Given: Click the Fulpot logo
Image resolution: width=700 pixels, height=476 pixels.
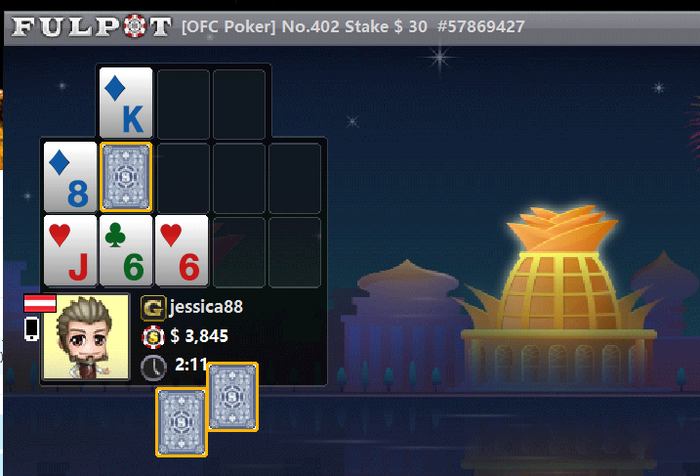Looking at the screenshot, I should pos(91,26).
